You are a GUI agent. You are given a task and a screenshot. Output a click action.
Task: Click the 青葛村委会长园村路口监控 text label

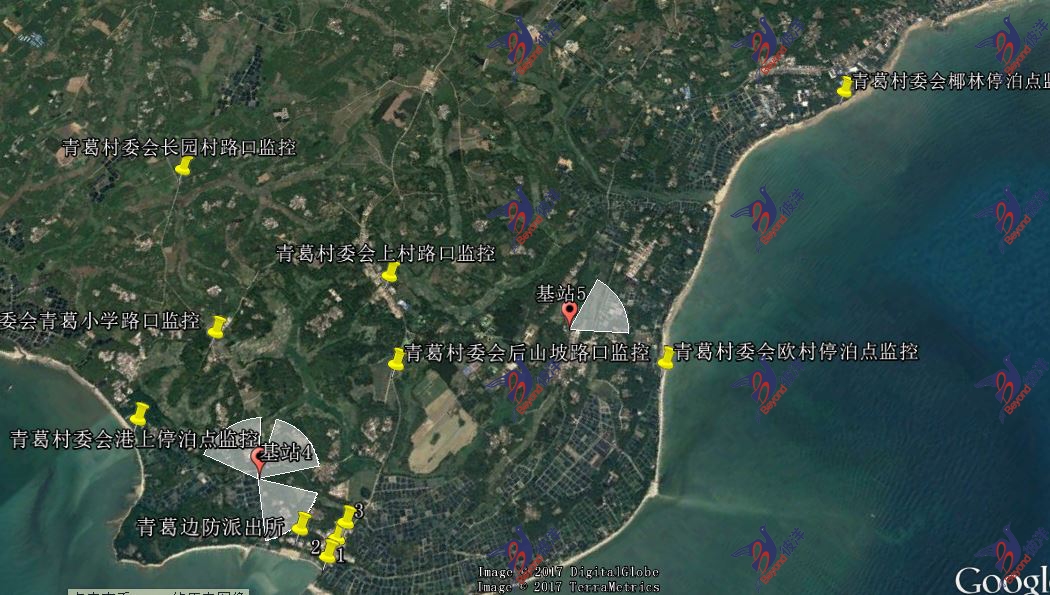point(179,148)
